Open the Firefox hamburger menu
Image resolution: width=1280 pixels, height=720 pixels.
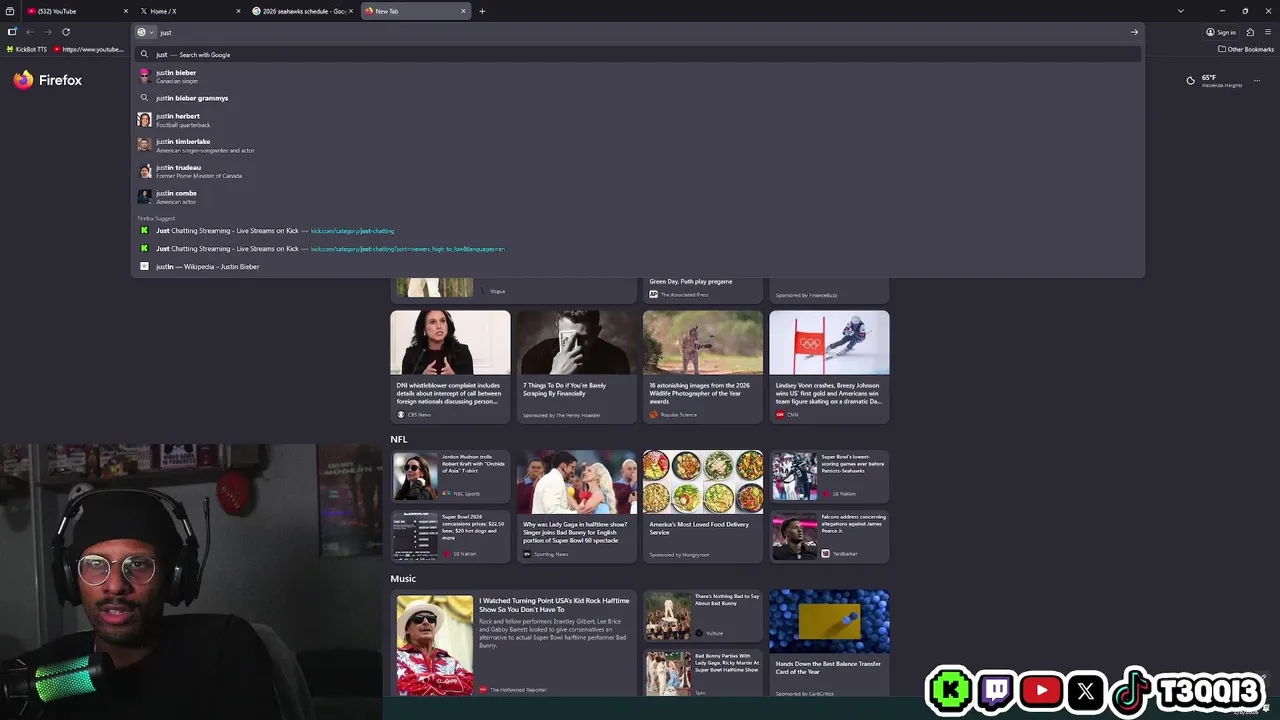click(1268, 32)
